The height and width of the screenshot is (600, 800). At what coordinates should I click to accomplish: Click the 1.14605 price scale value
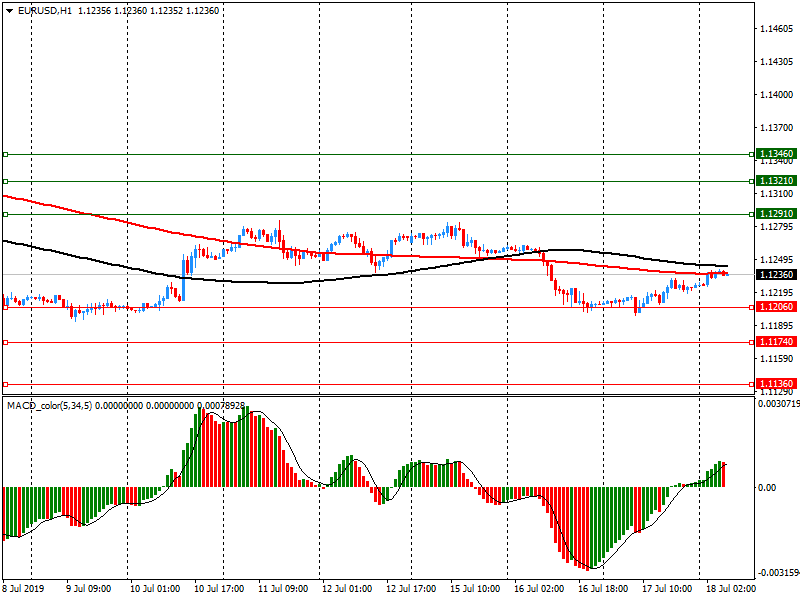click(x=777, y=29)
